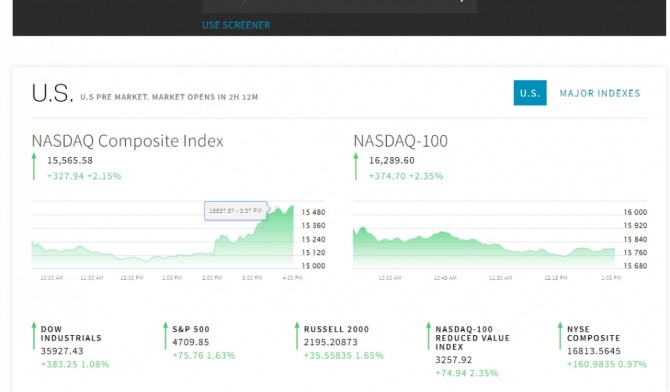The image size is (670, 392).
Task: Switch to the Major Indexes tab
Action: tap(600, 93)
